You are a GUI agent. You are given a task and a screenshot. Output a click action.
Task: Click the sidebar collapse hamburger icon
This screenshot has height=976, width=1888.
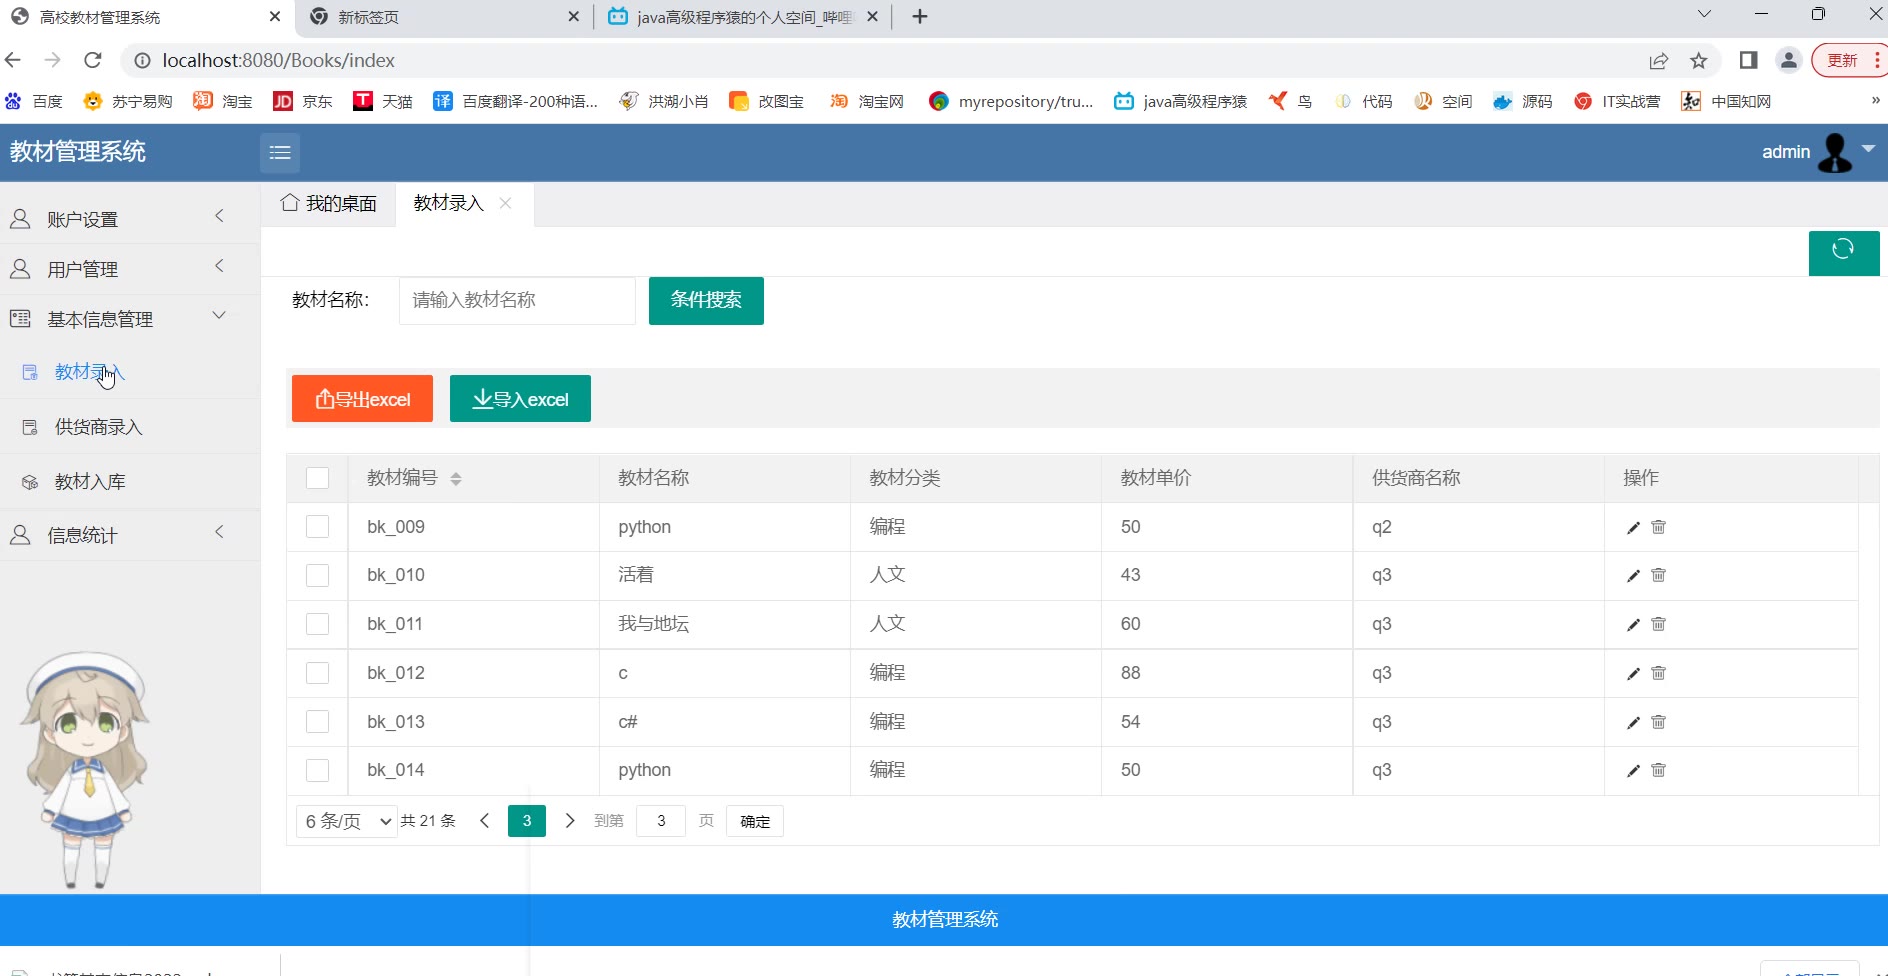coord(280,152)
